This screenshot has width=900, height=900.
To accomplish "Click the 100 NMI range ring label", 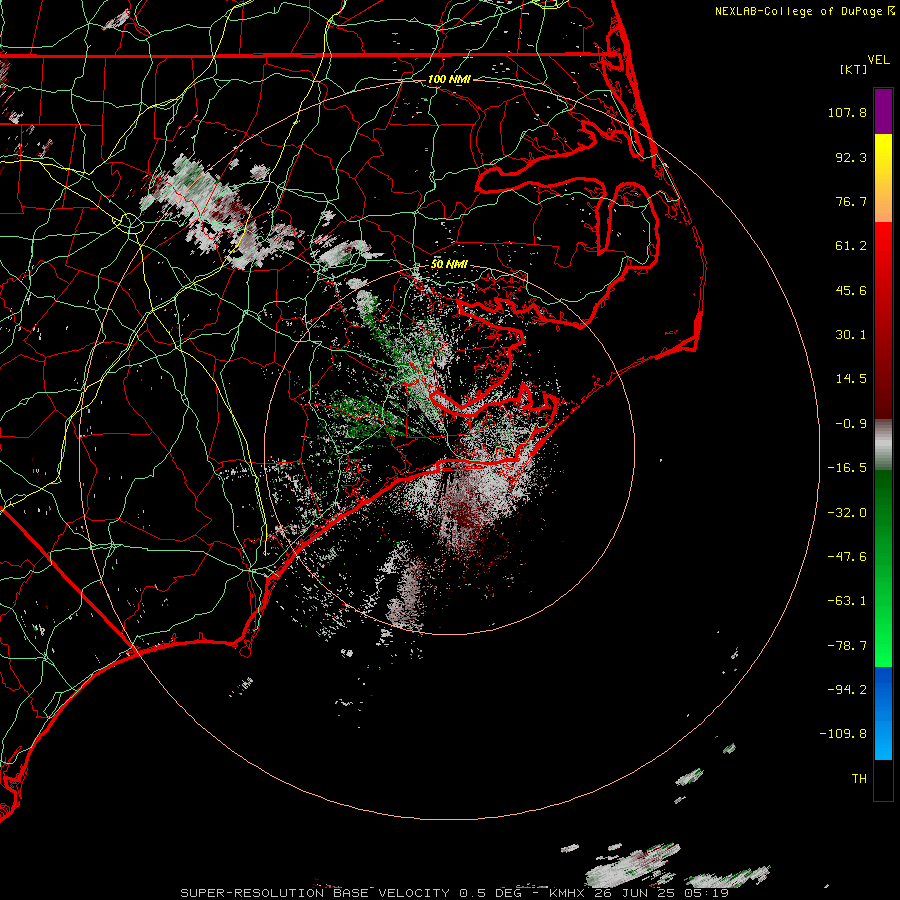I will pos(449,79).
